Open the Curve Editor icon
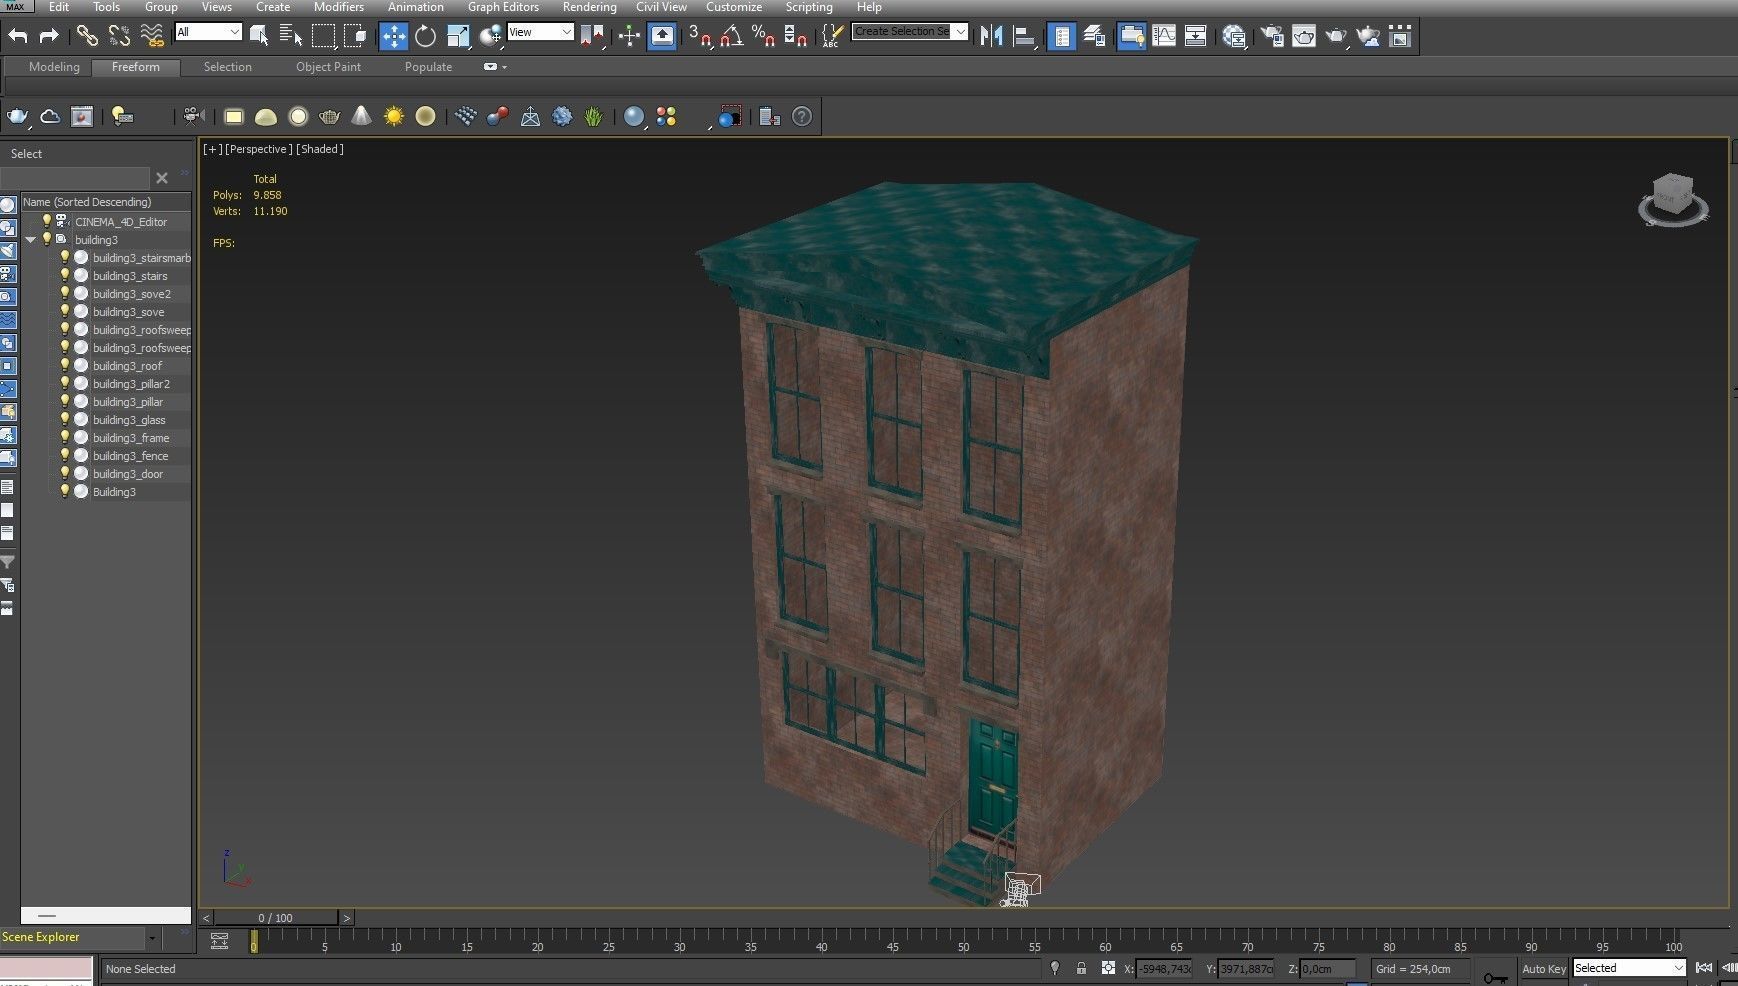Screen dimensions: 1738x986 pos(1164,36)
